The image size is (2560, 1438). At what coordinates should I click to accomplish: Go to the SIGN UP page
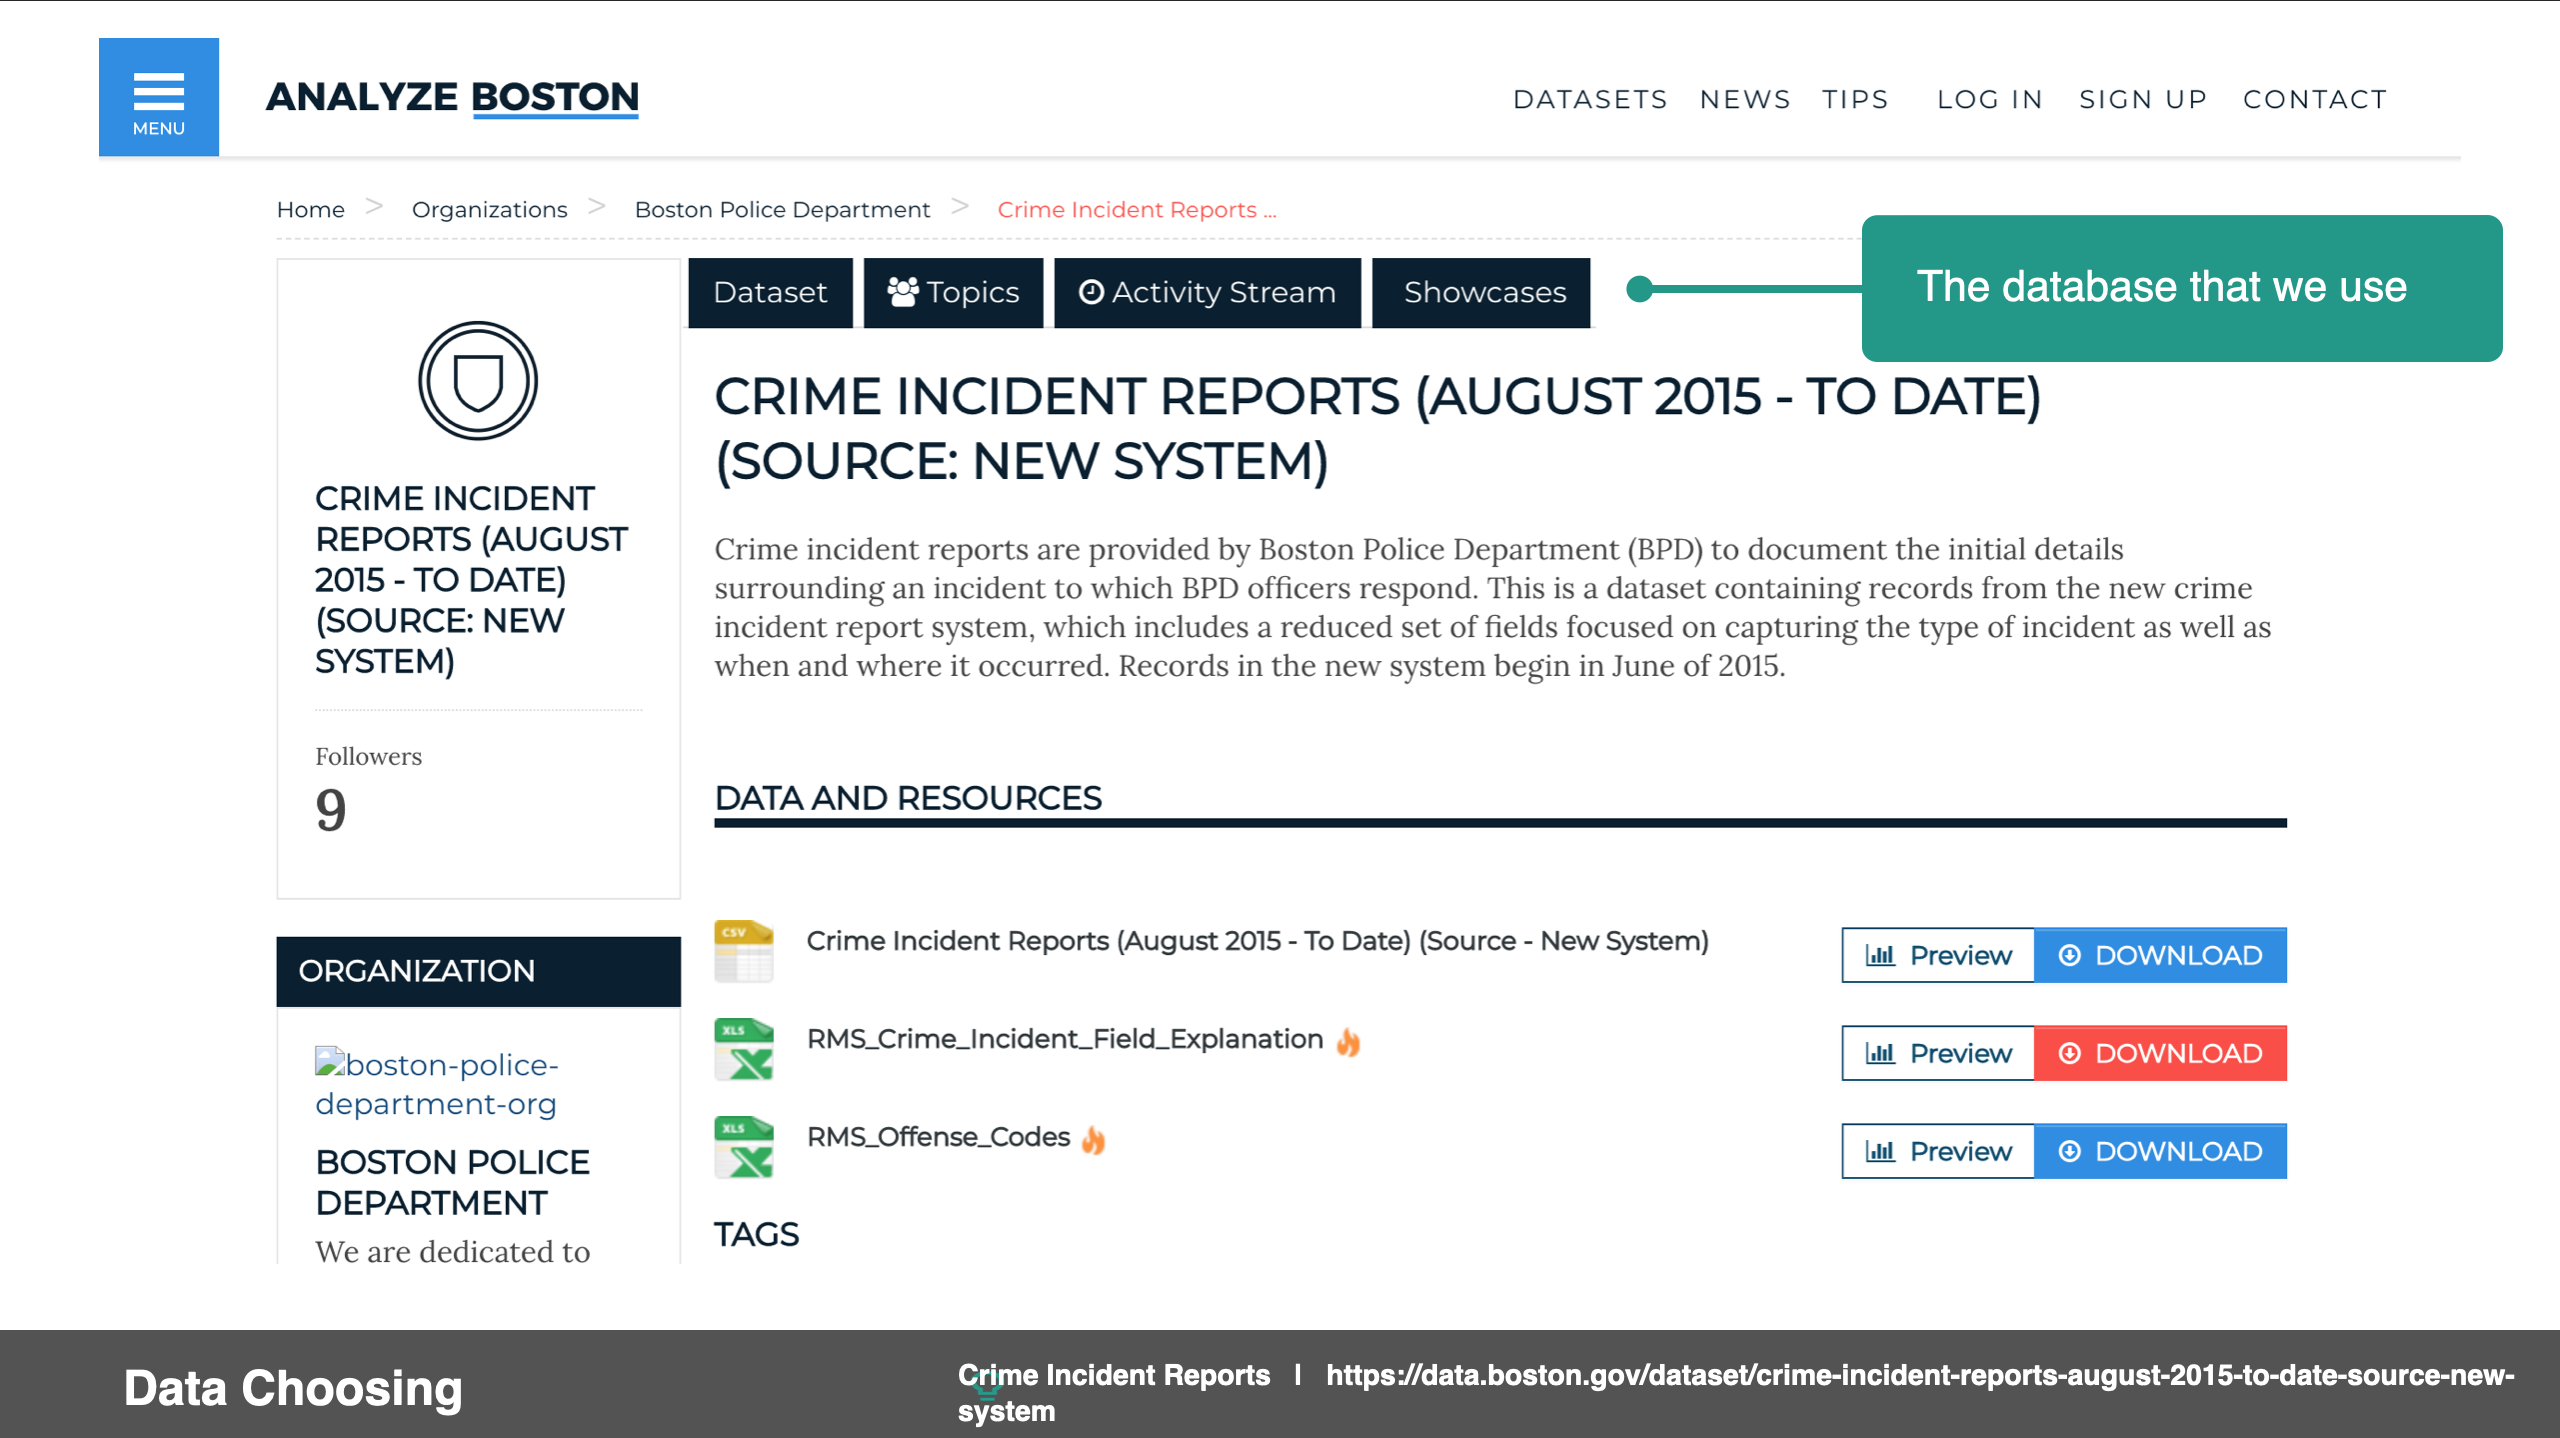pos(2143,99)
